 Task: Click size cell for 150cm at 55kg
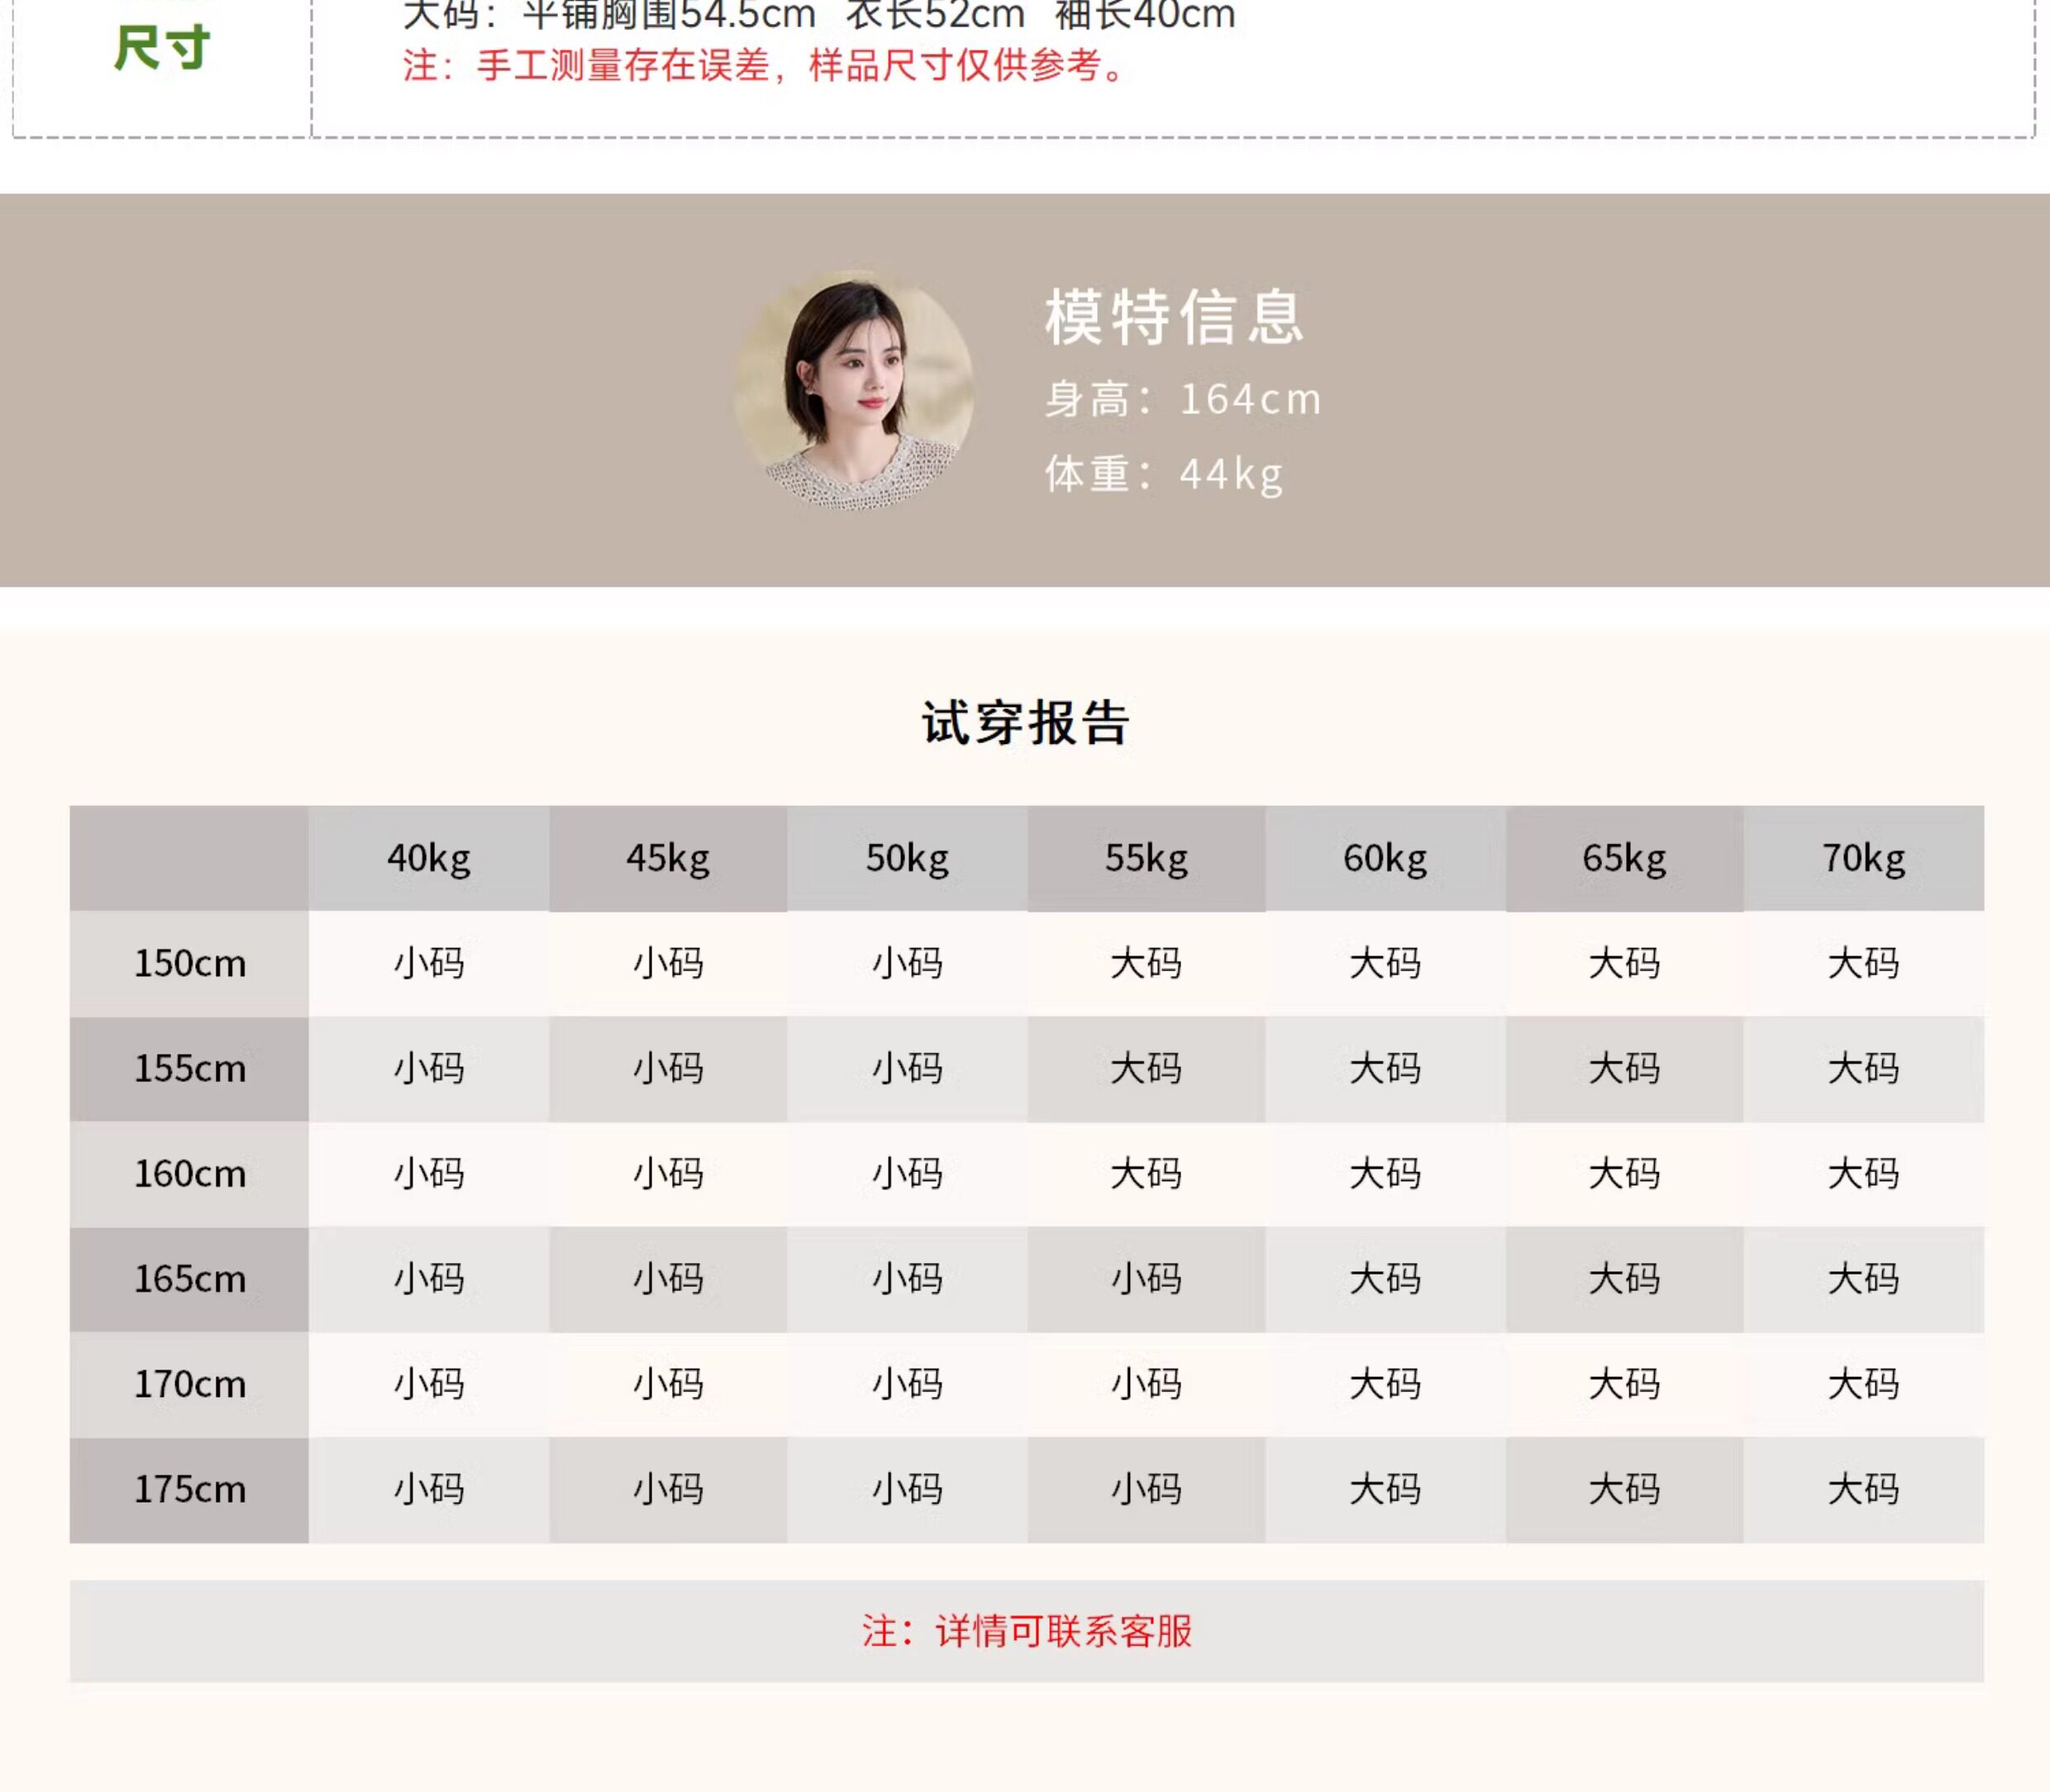coord(1146,964)
